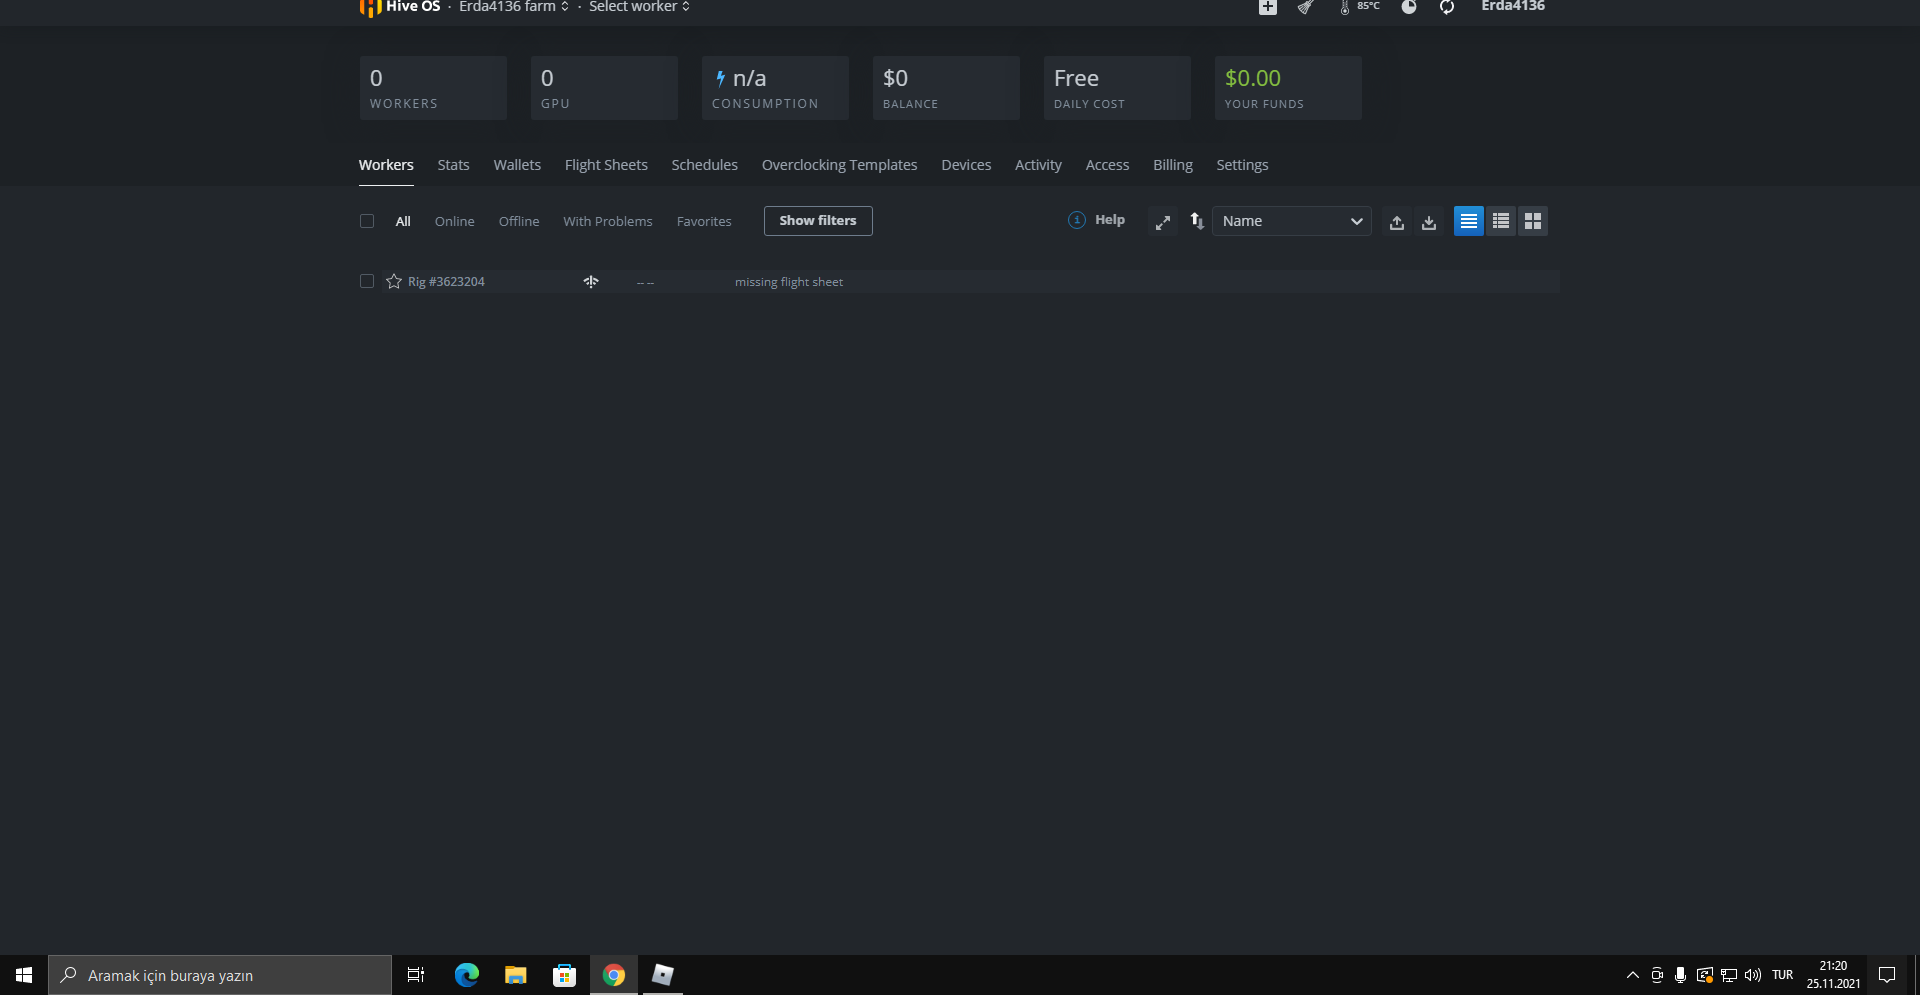
Task: Click the Help info circle icon
Action: pos(1076,220)
